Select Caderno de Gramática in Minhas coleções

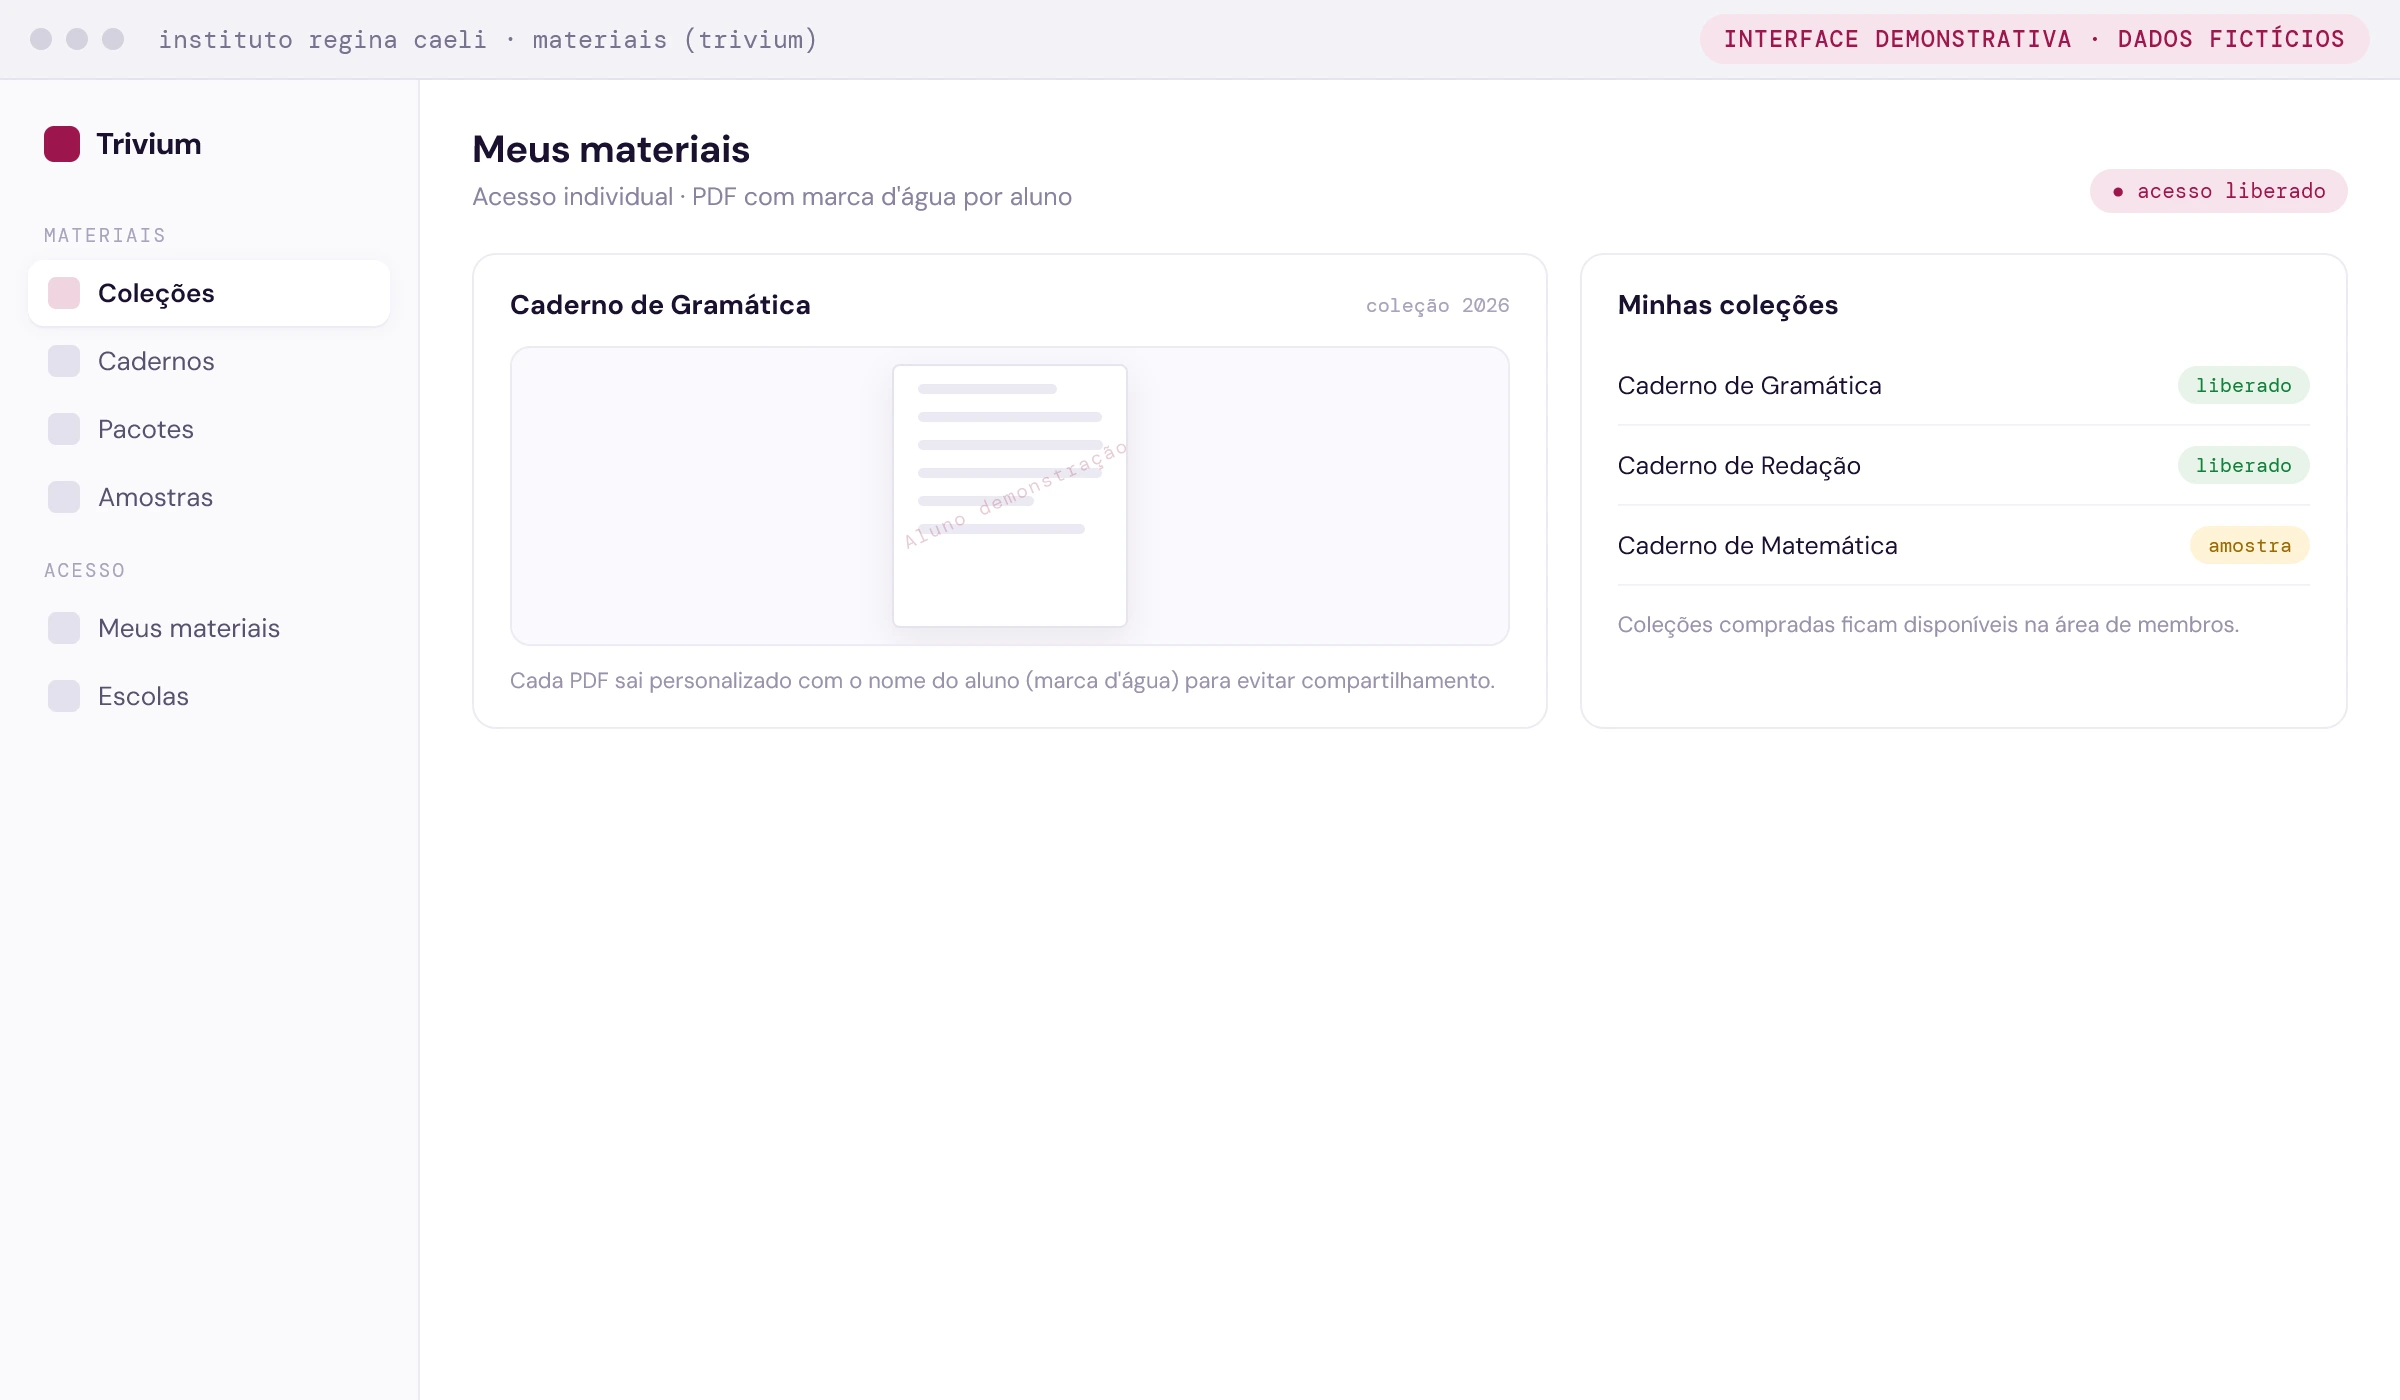click(1963, 385)
